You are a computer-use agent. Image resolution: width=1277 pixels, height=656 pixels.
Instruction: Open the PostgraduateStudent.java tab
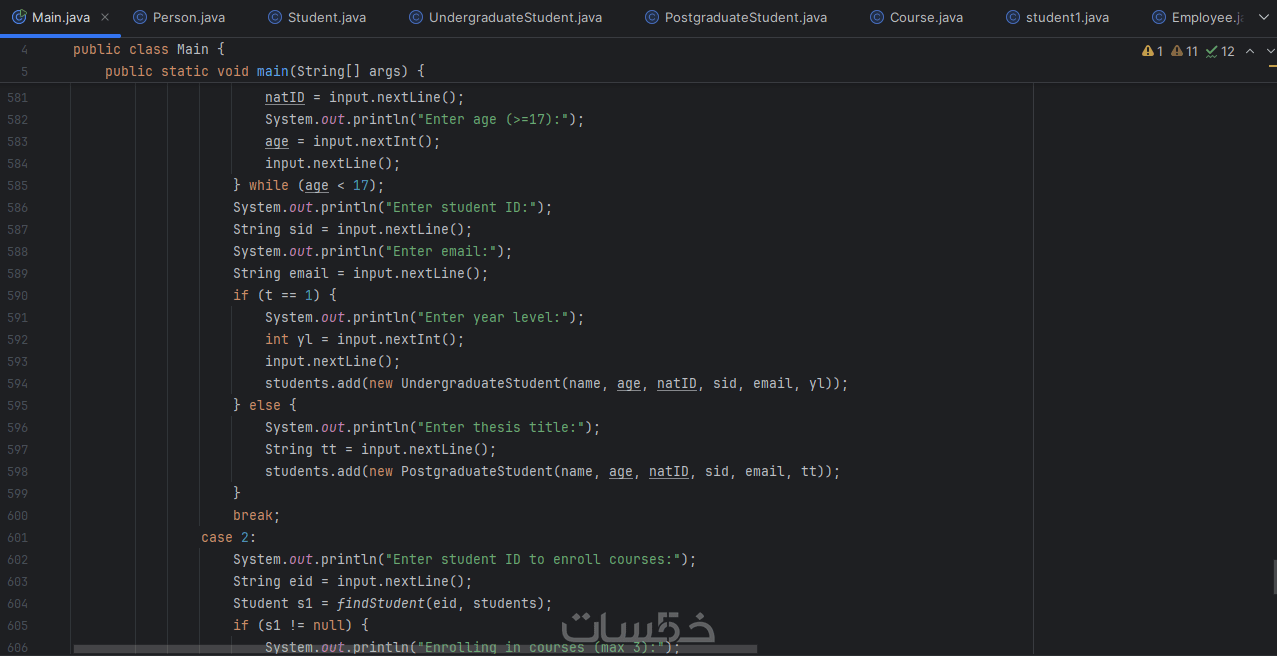pyautogui.click(x=736, y=17)
